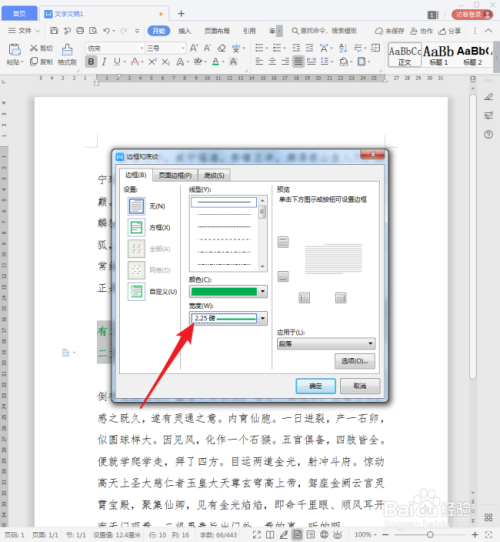Open the Apply To (应用于) dropdown
The height and width of the screenshot is (542, 500).
[326, 344]
